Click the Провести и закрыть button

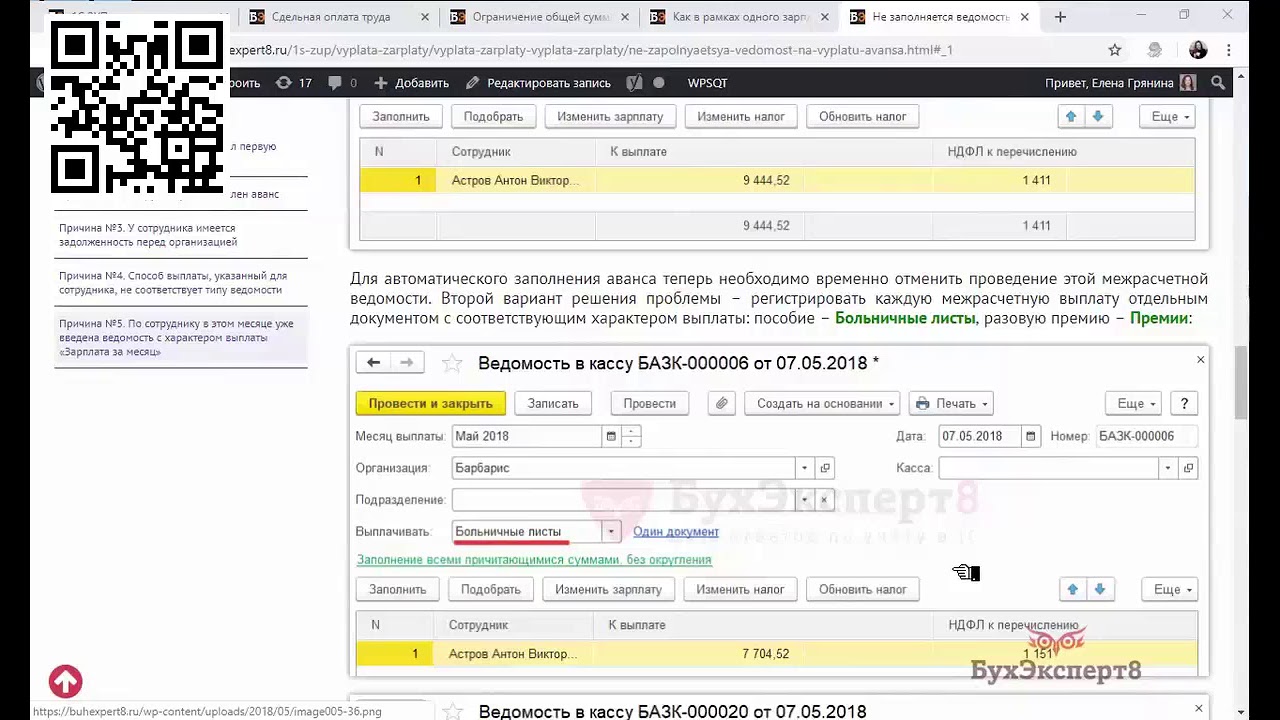tap(431, 403)
